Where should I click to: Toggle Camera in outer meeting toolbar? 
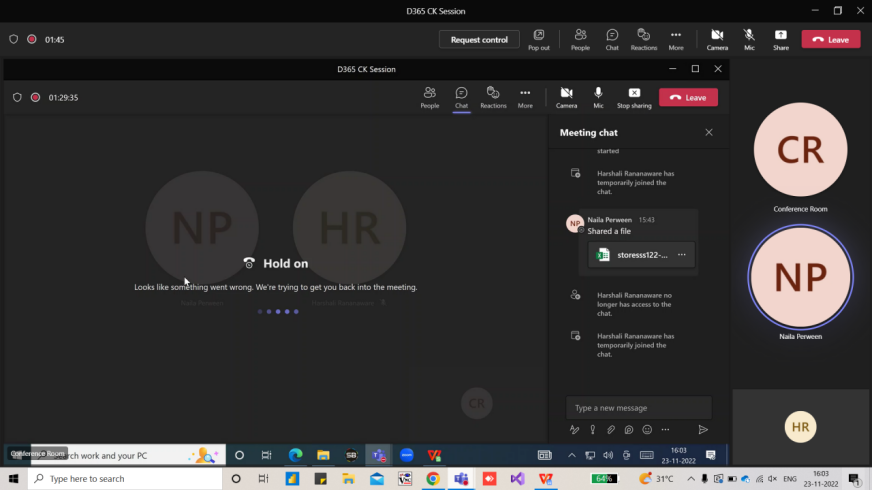(x=717, y=39)
